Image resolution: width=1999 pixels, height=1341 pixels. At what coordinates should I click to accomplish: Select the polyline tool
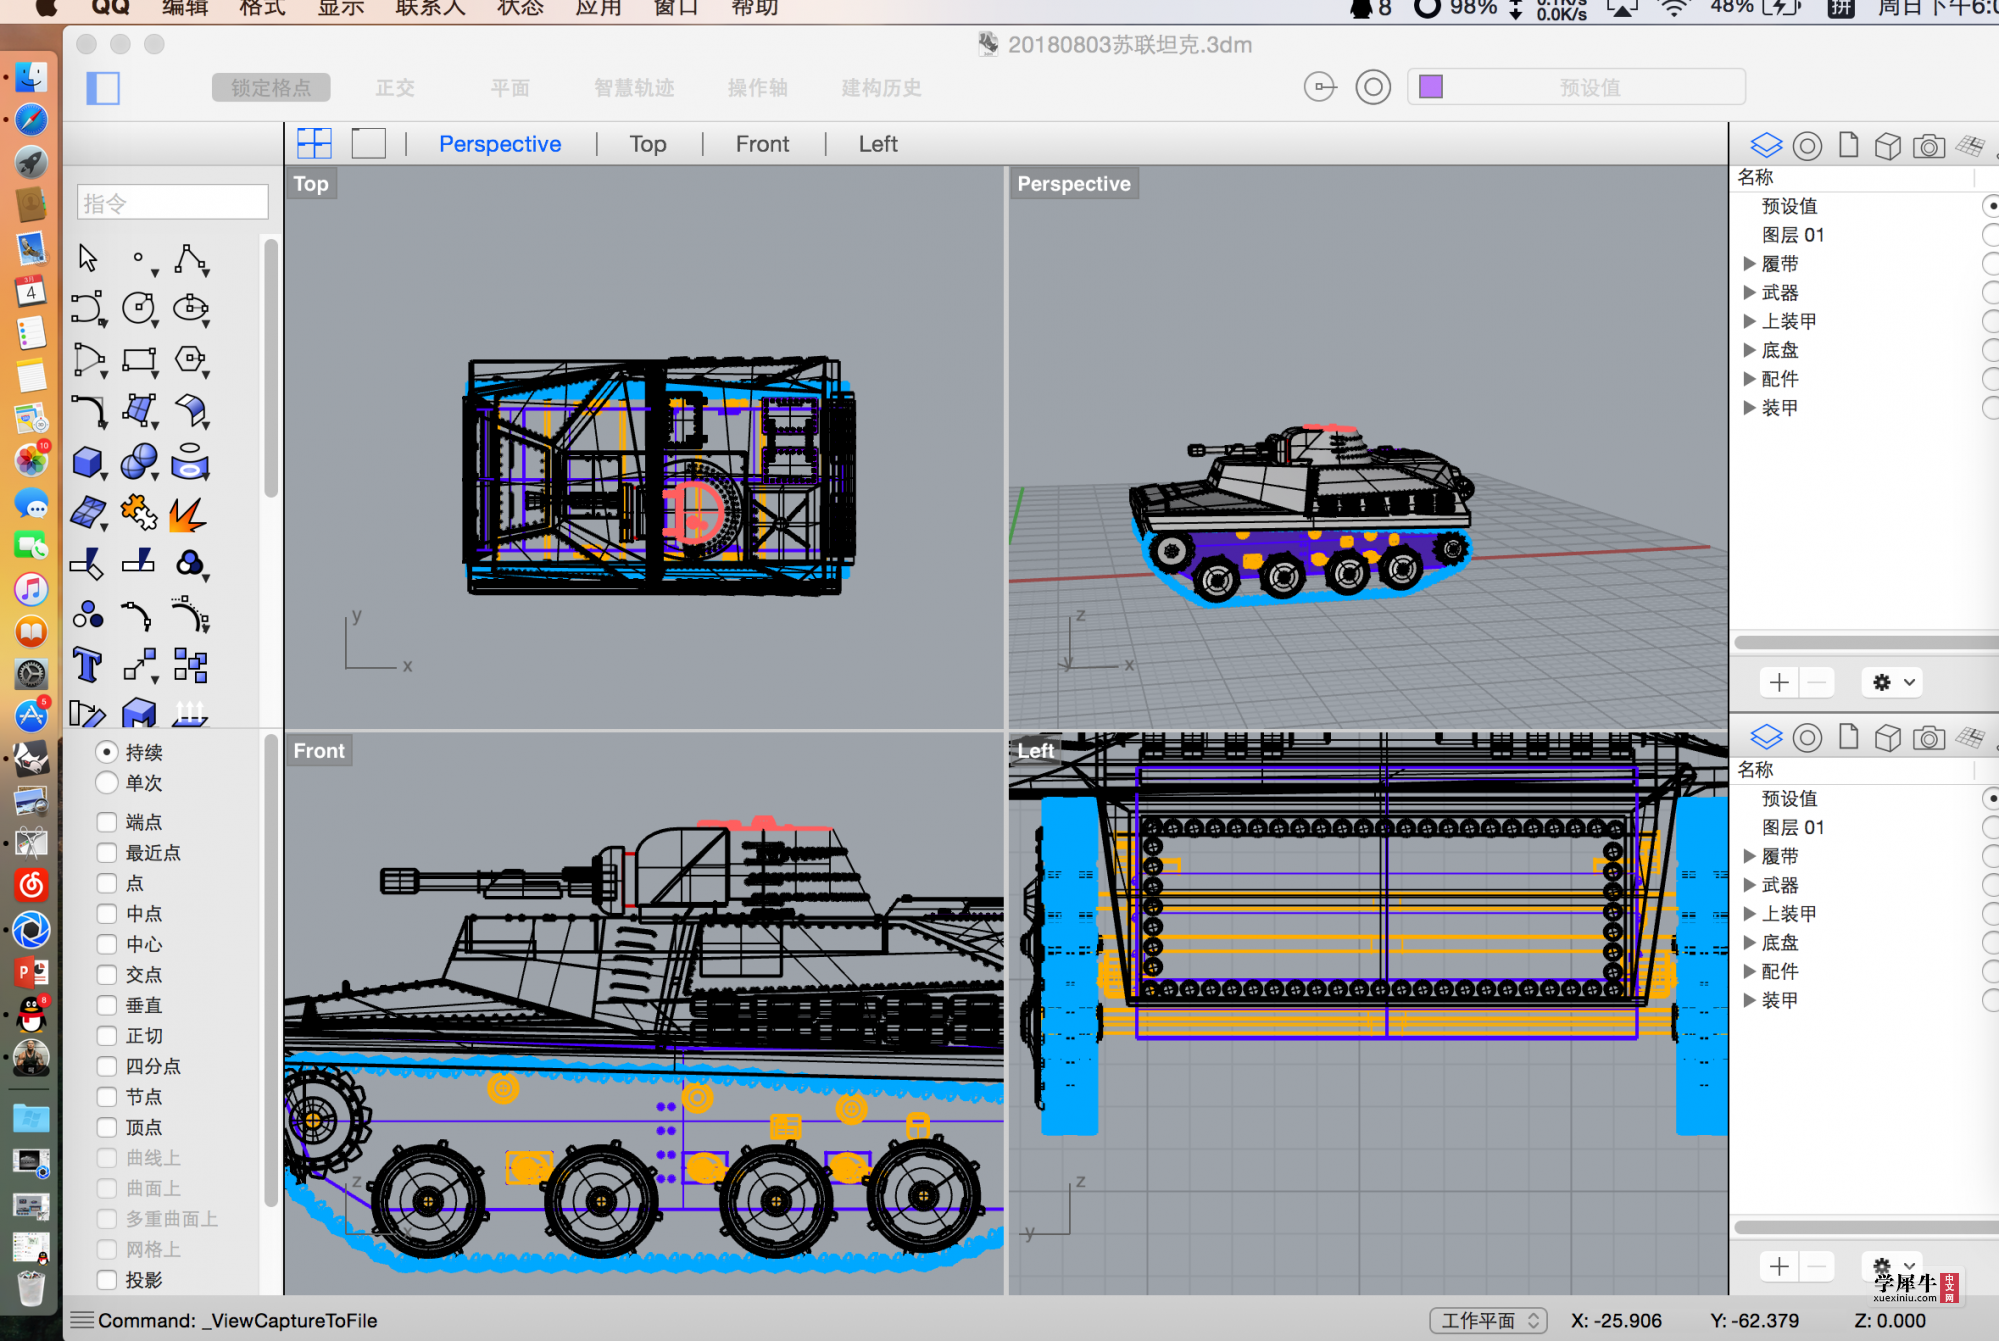[x=190, y=258]
